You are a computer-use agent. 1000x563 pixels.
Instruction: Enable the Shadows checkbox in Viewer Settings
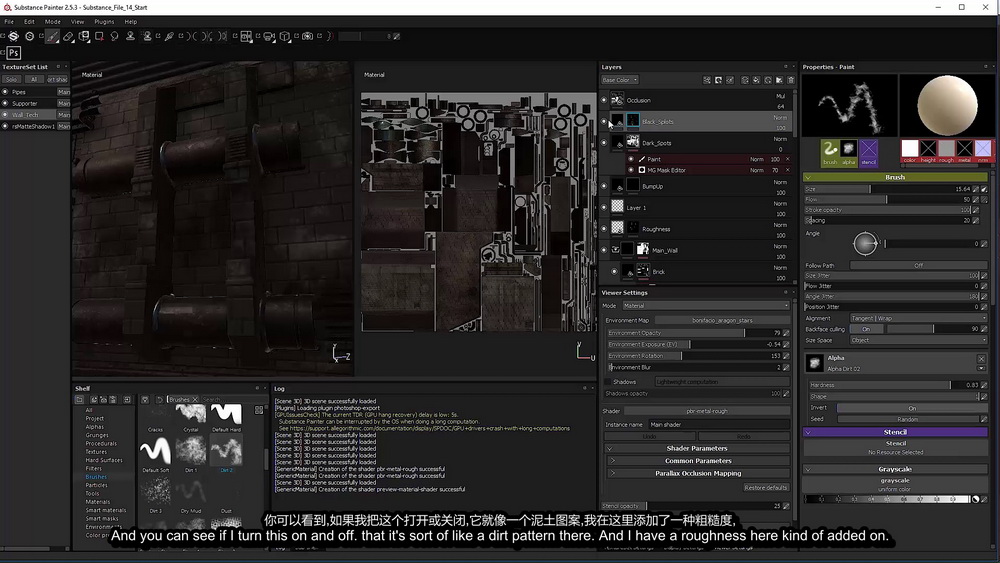tap(608, 381)
